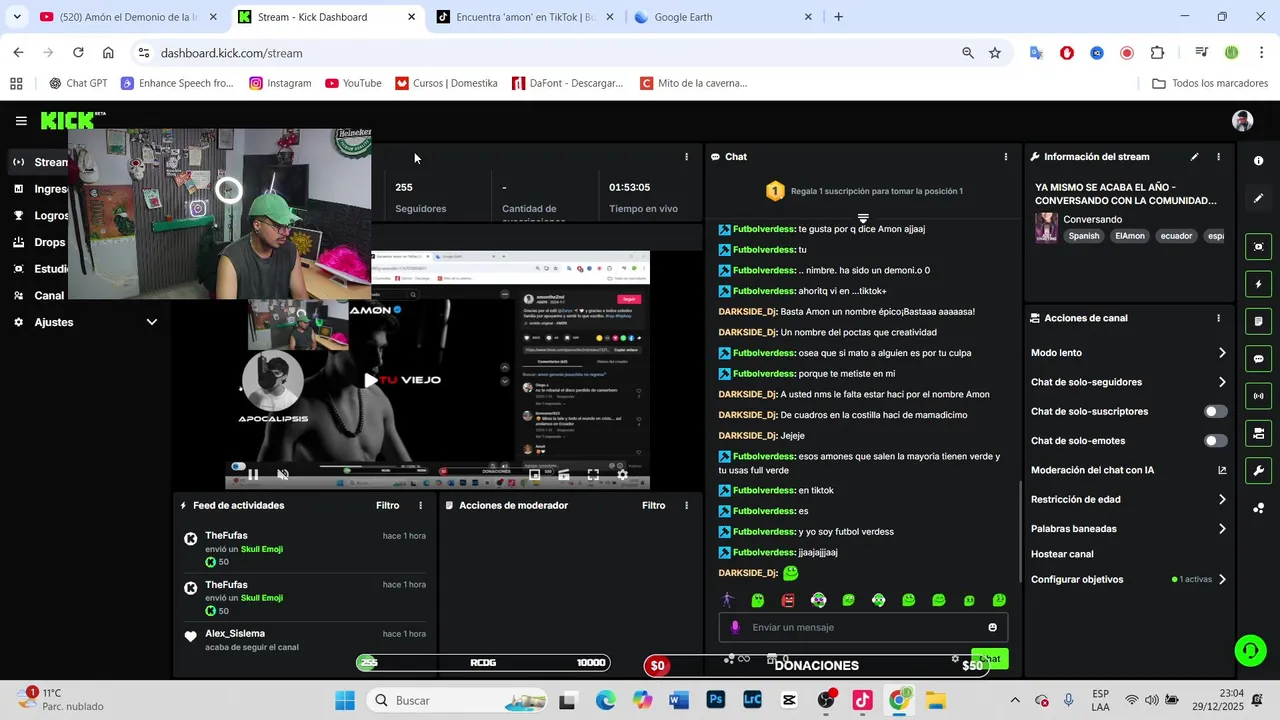
Task: Toggle the wrench stream info panel icon
Action: click(1259, 471)
